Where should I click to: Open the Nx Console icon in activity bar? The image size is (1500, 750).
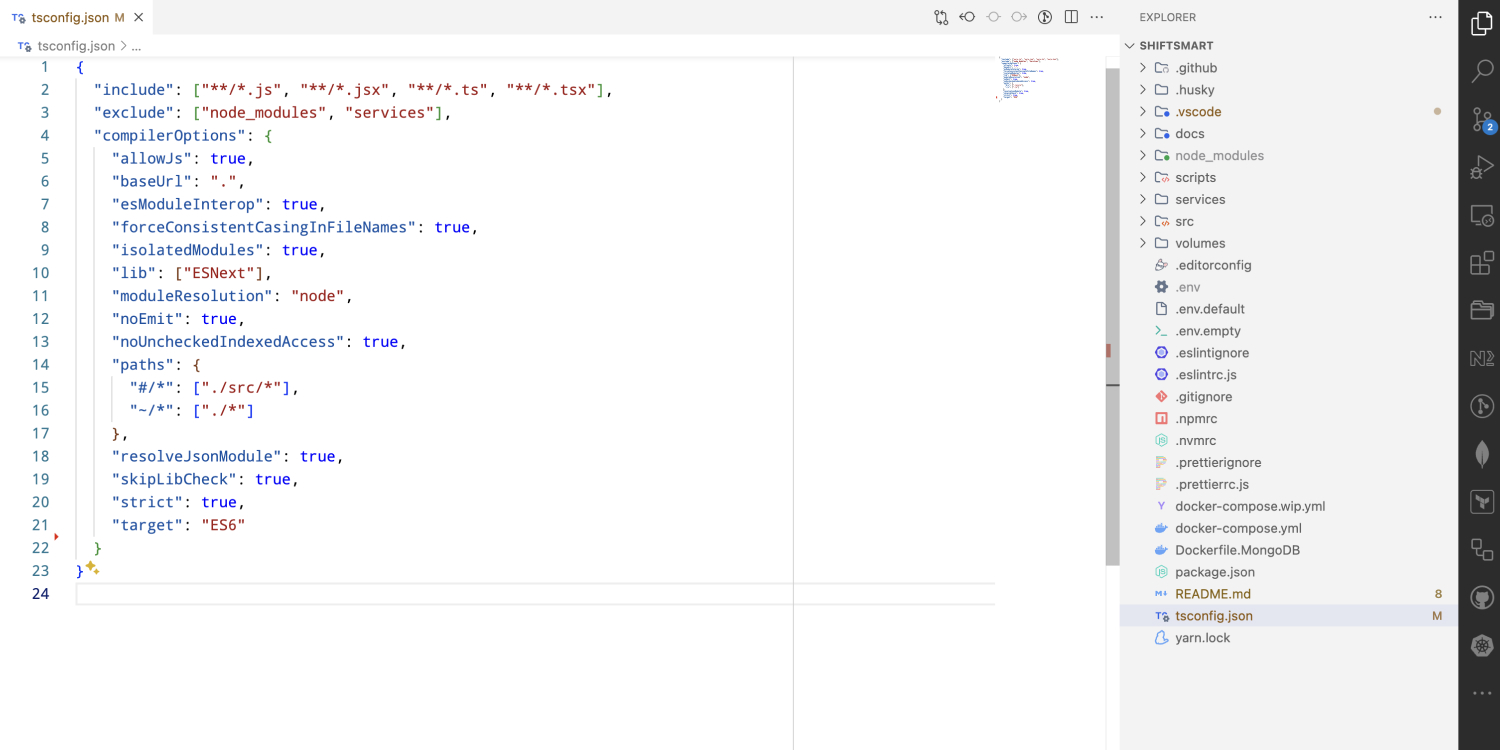pos(1481,358)
